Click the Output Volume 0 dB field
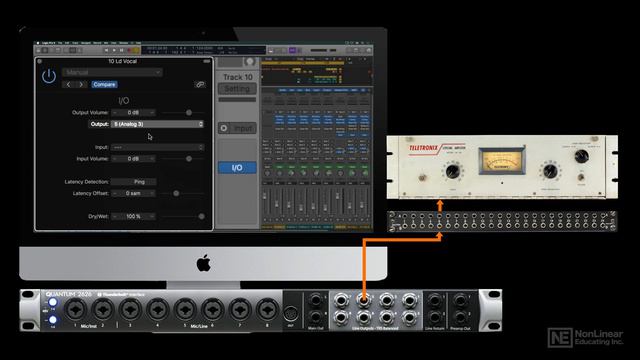 tap(133, 112)
